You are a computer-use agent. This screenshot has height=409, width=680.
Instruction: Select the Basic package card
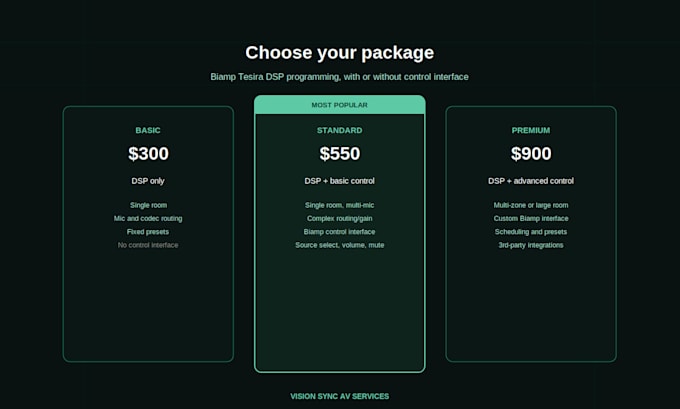pos(148,234)
